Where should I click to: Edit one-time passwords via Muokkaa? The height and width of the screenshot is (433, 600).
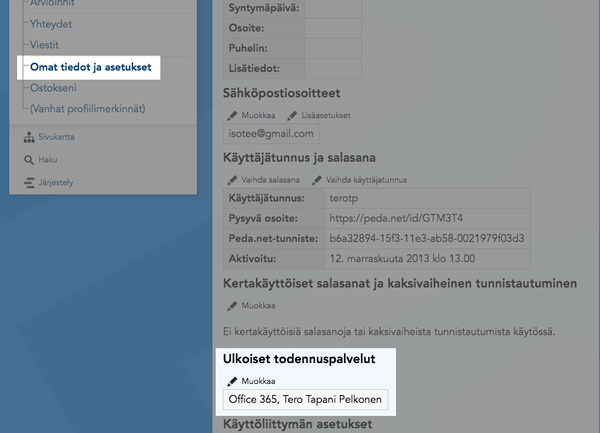(x=233, y=305)
